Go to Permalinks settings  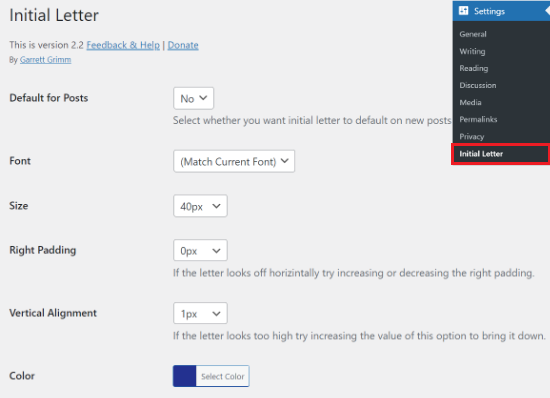point(478,120)
